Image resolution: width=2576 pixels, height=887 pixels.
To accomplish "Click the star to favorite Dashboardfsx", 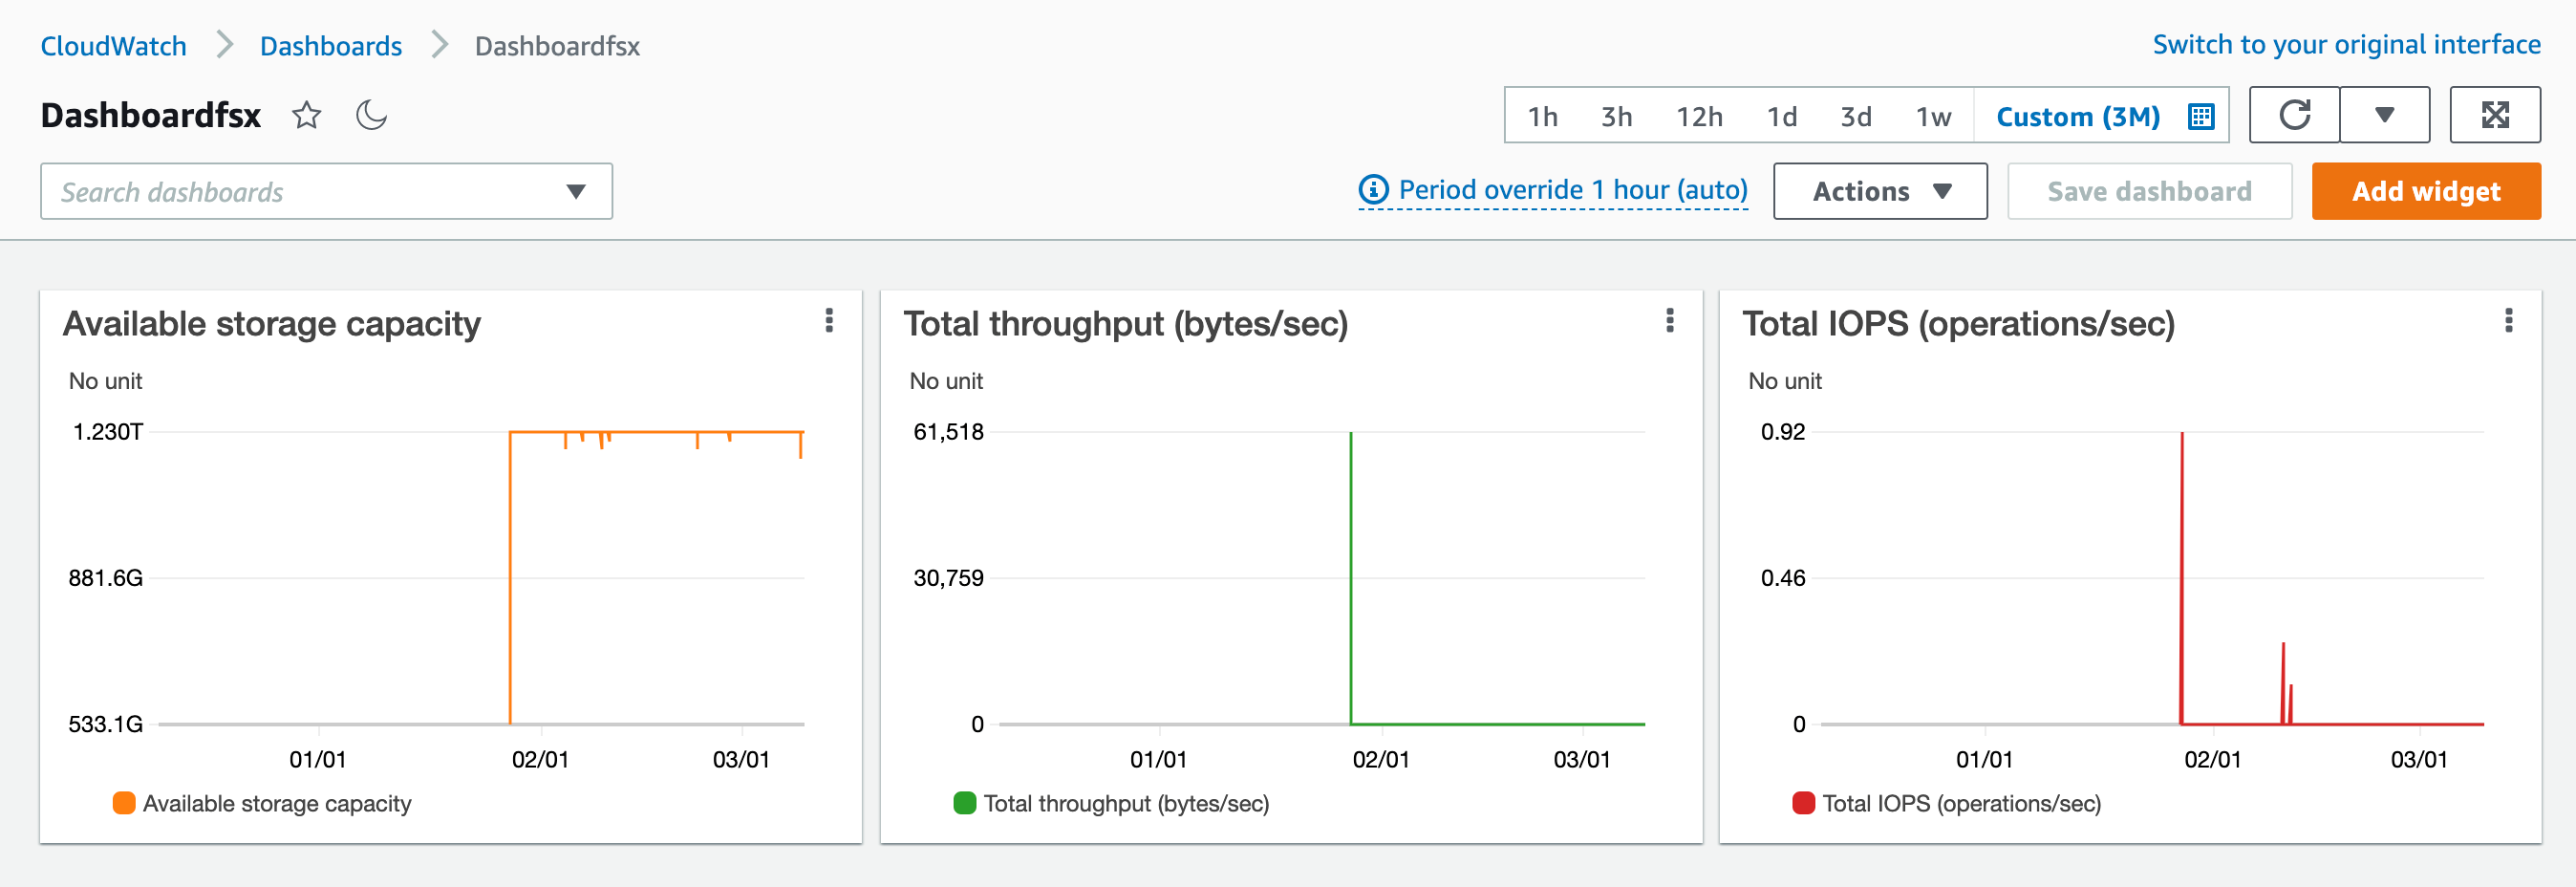I will 305,114.
